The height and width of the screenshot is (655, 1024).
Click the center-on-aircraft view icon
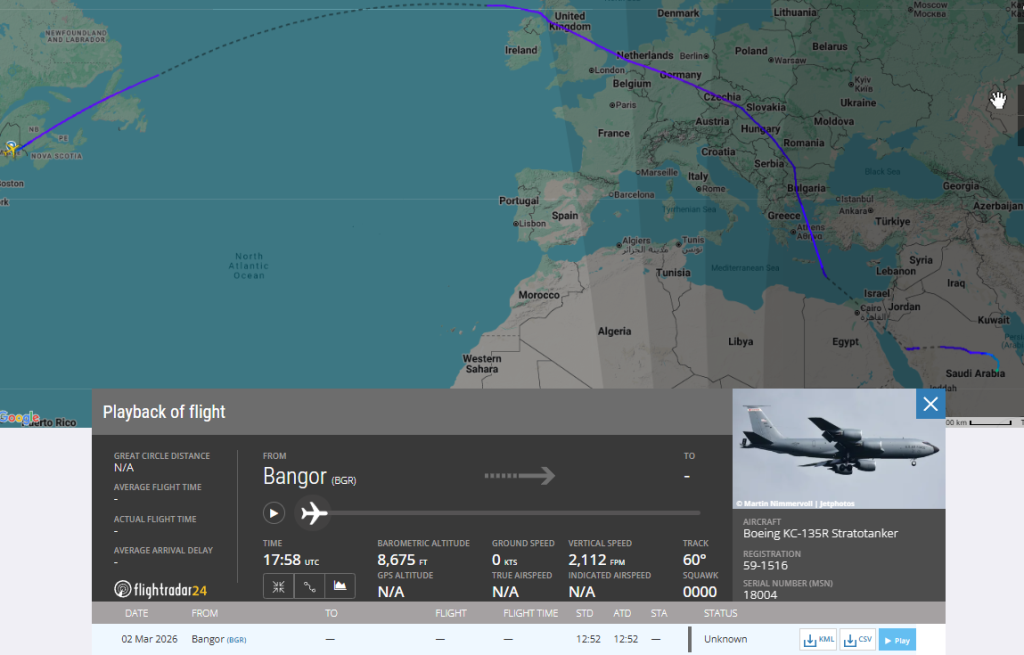279,586
